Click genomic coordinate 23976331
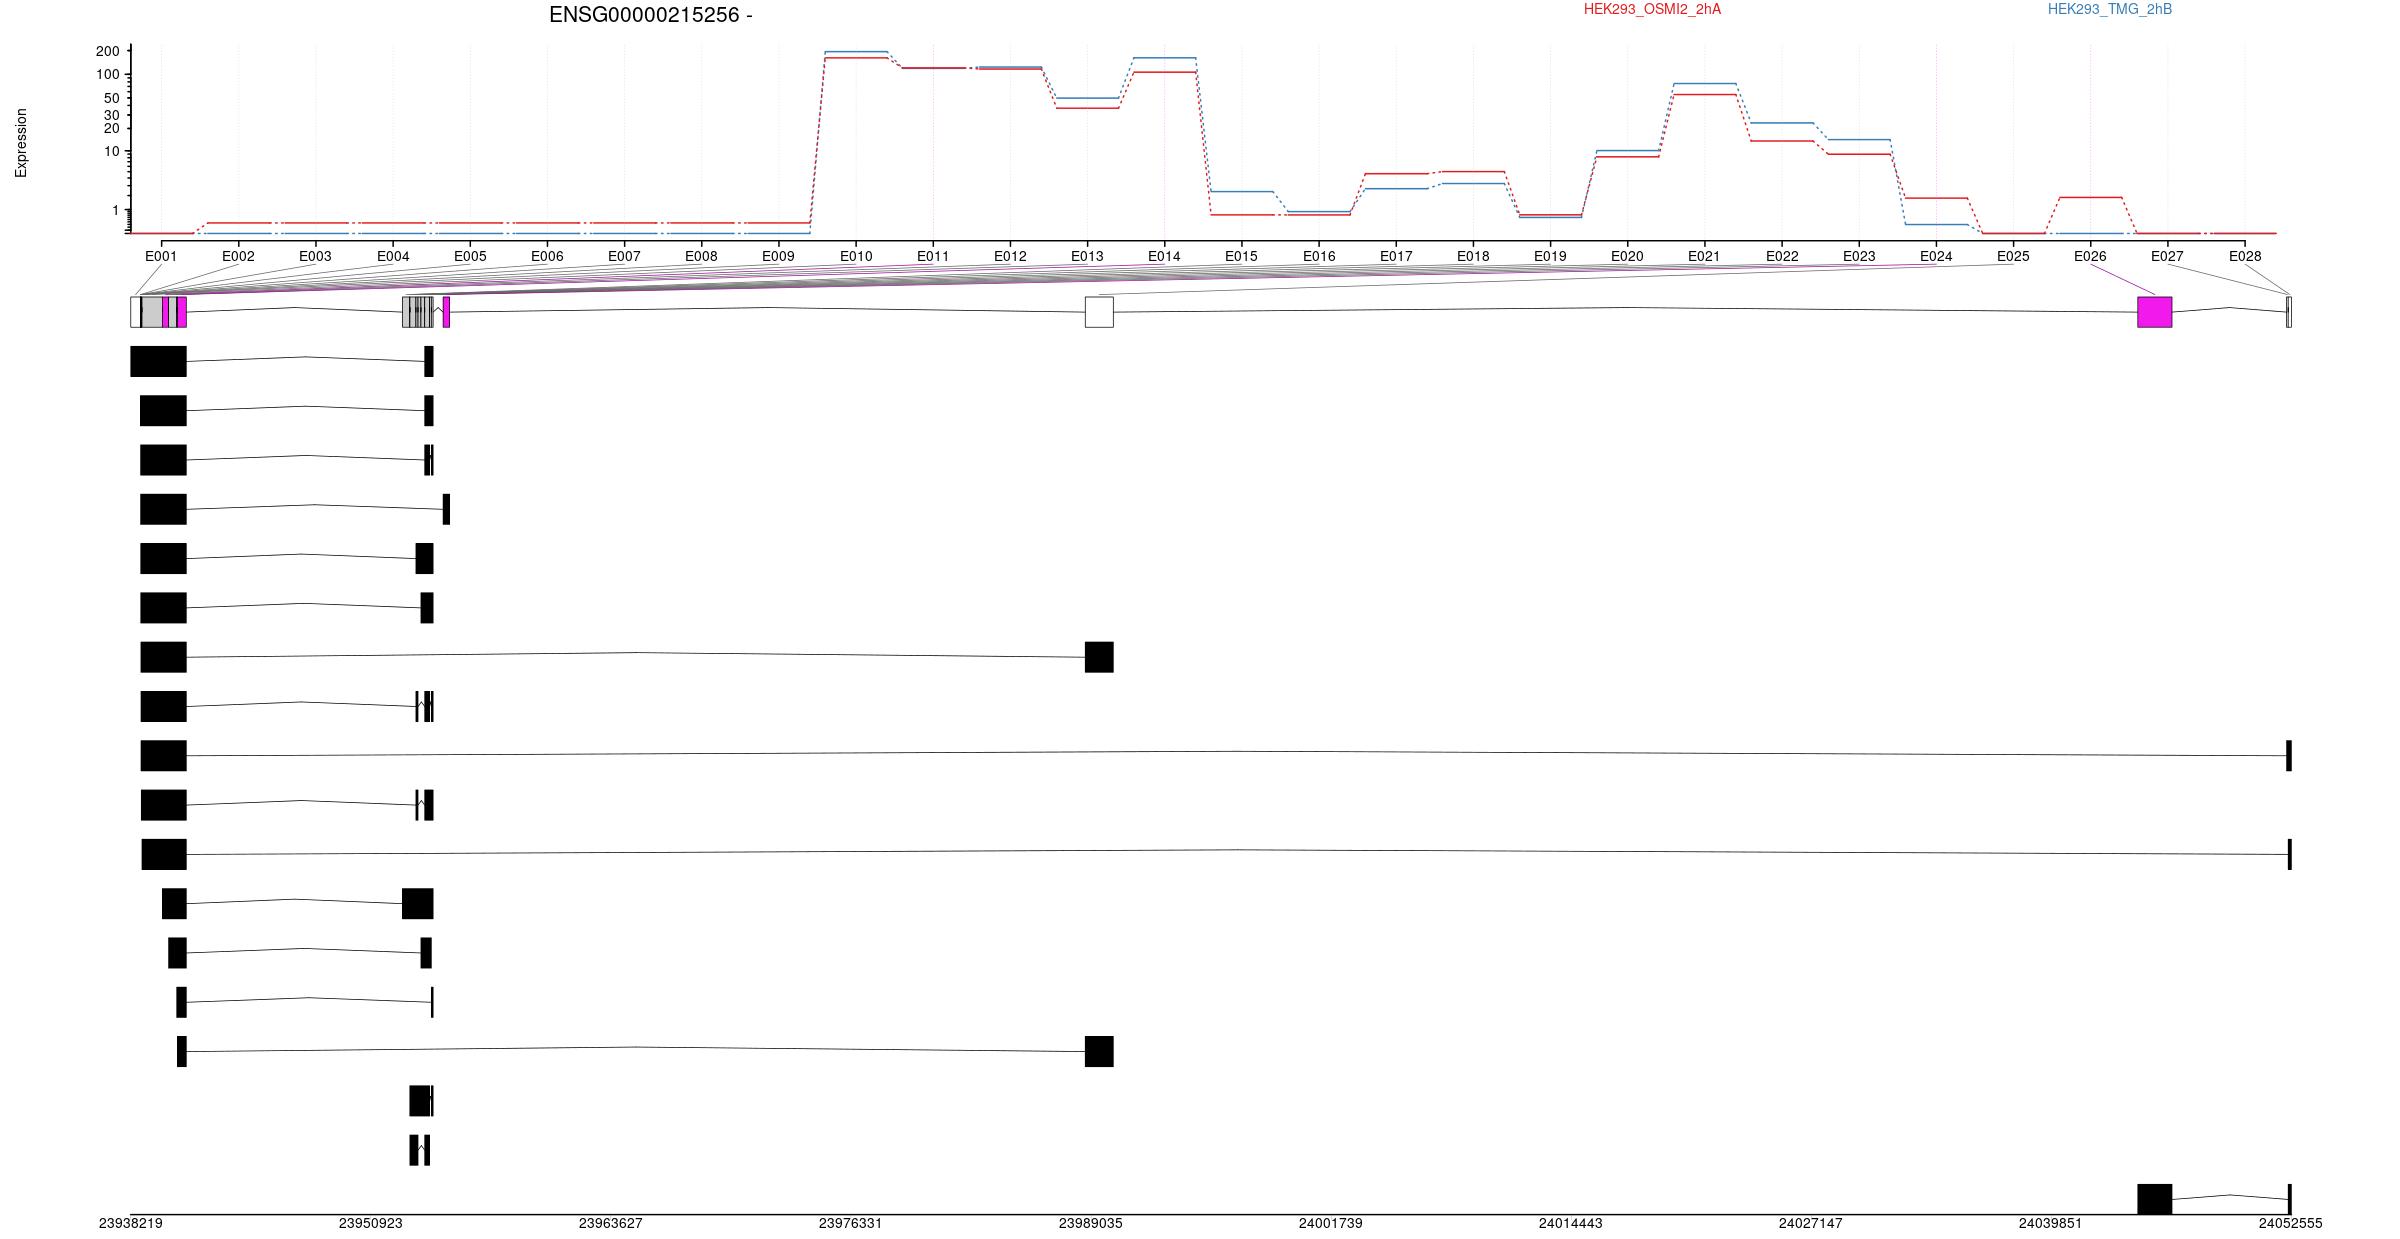 click(x=851, y=1223)
